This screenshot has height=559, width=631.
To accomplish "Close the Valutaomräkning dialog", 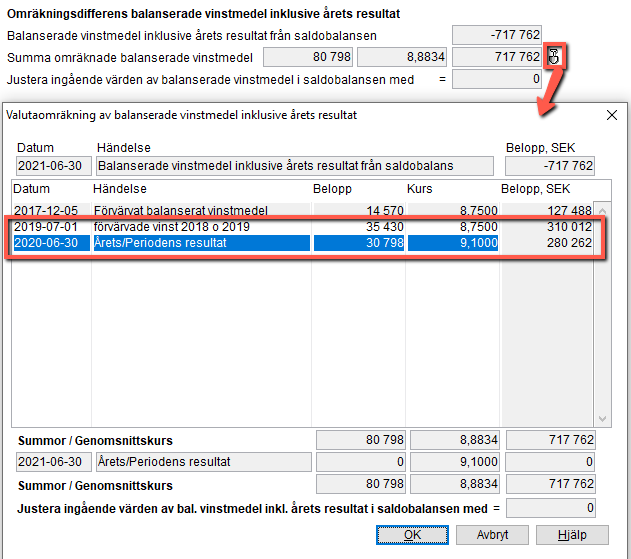I will [612, 115].
